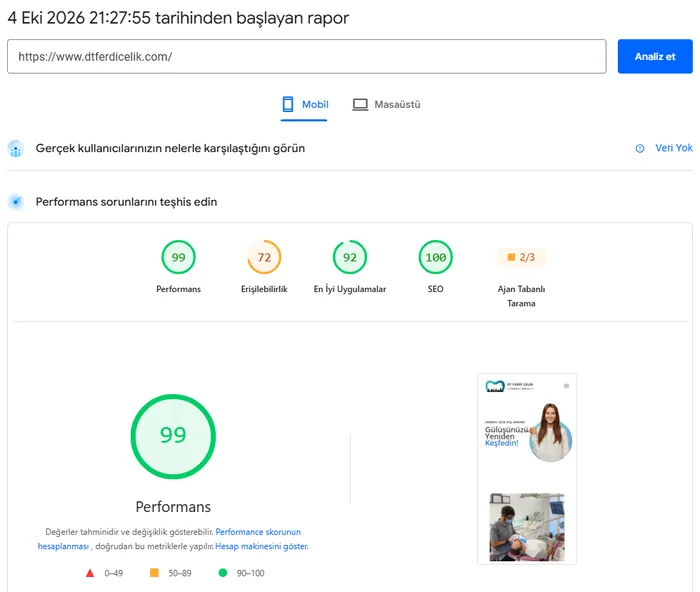Switch to the Masaüstü tab

pos(387,105)
